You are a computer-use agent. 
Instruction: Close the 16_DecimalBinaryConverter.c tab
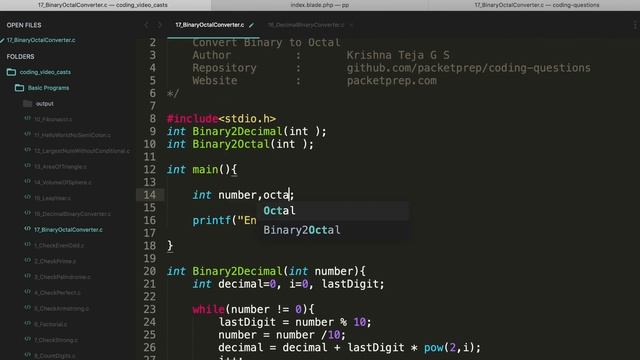351,25
